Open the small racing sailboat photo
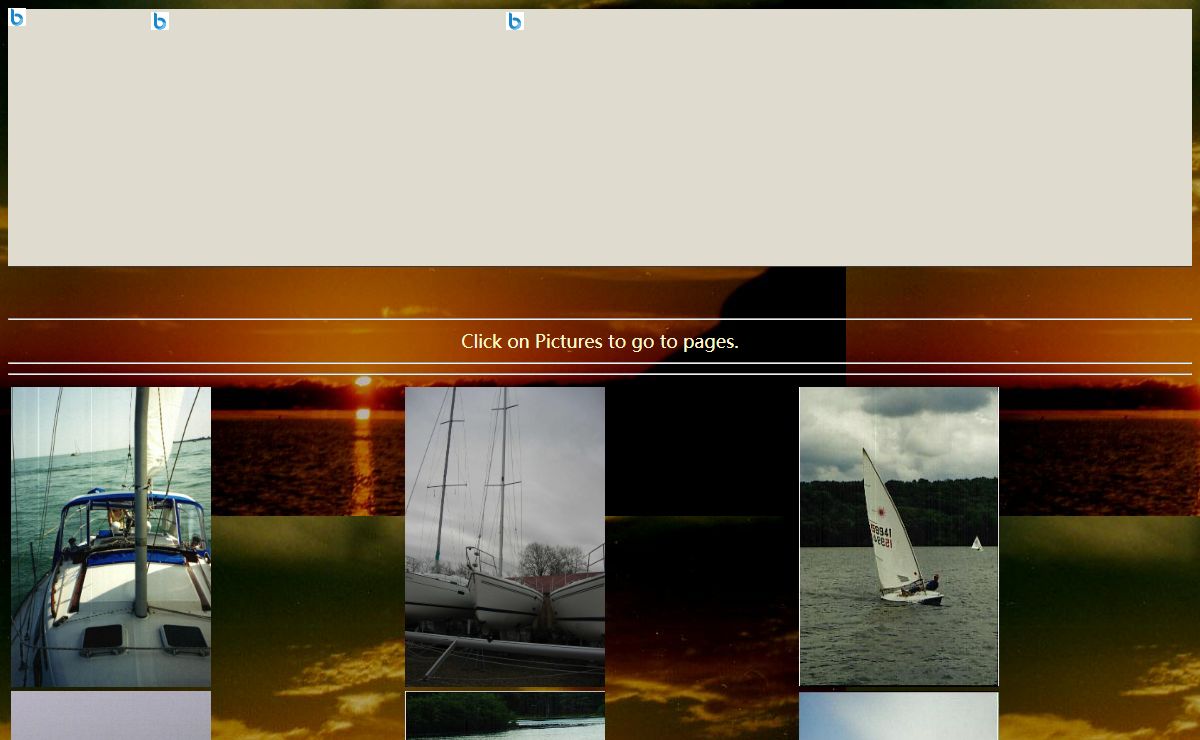This screenshot has width=1200, height=740. pyautogui.click(x=899, y=537)
